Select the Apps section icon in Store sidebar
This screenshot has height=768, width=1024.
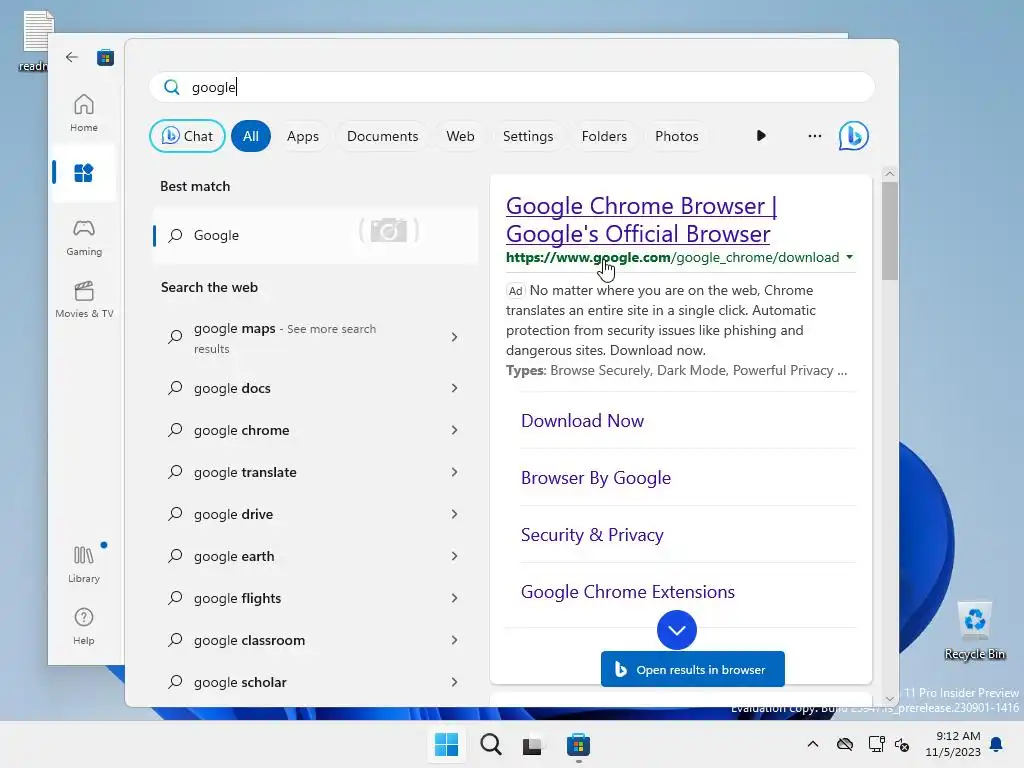tap(84, 173)
